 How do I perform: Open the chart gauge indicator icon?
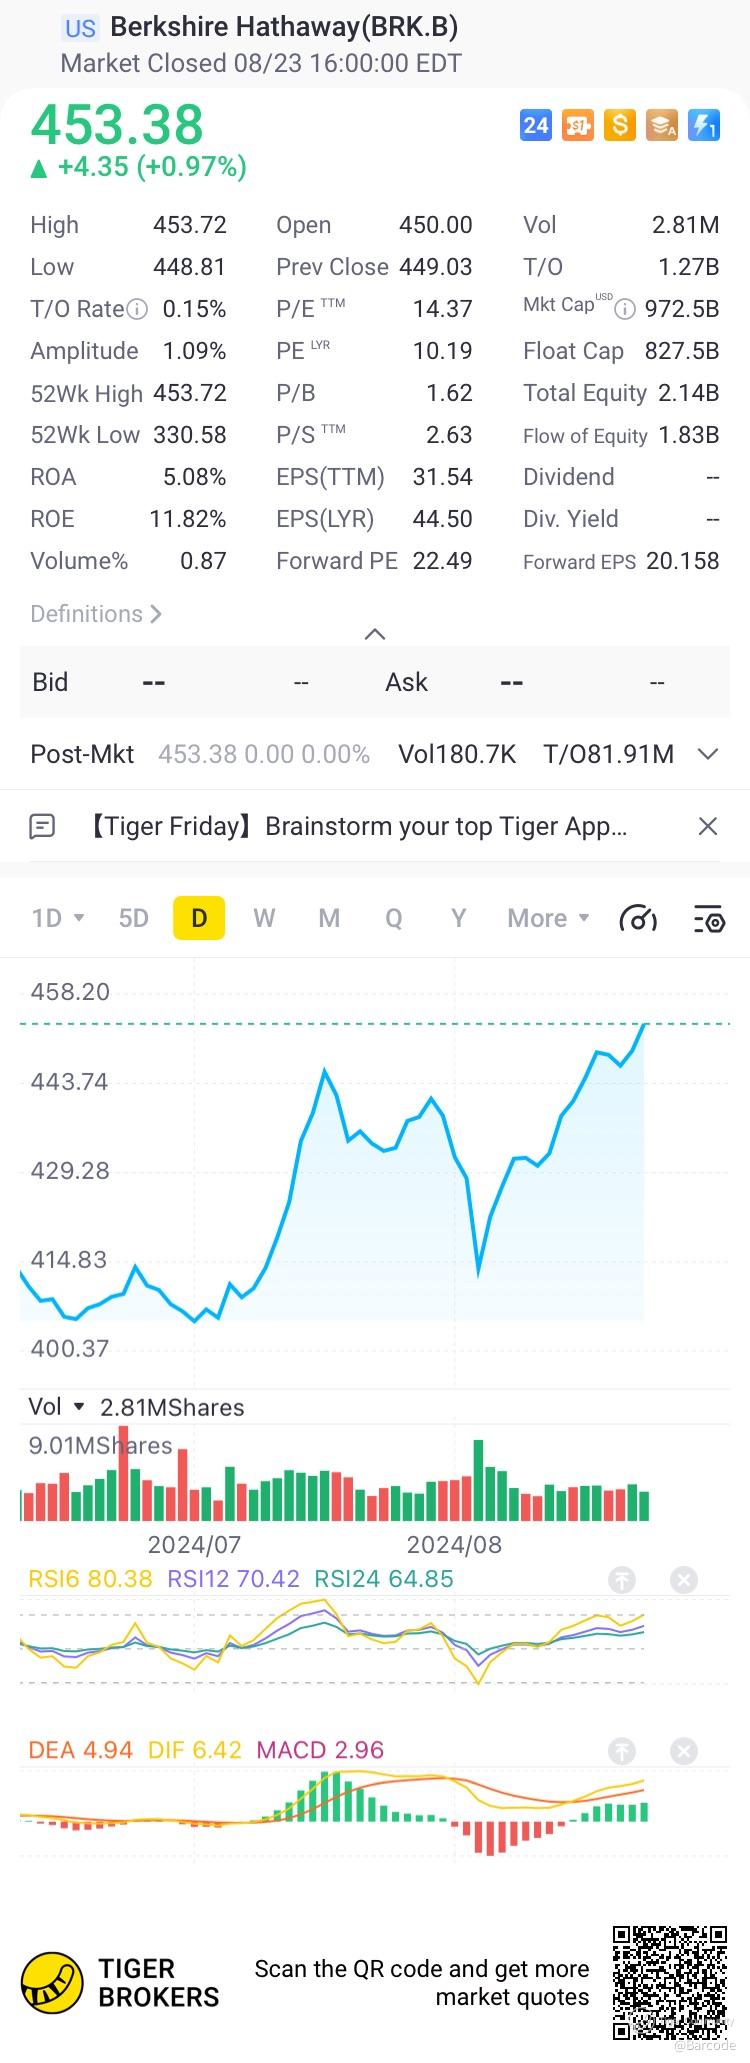[638, 918]
